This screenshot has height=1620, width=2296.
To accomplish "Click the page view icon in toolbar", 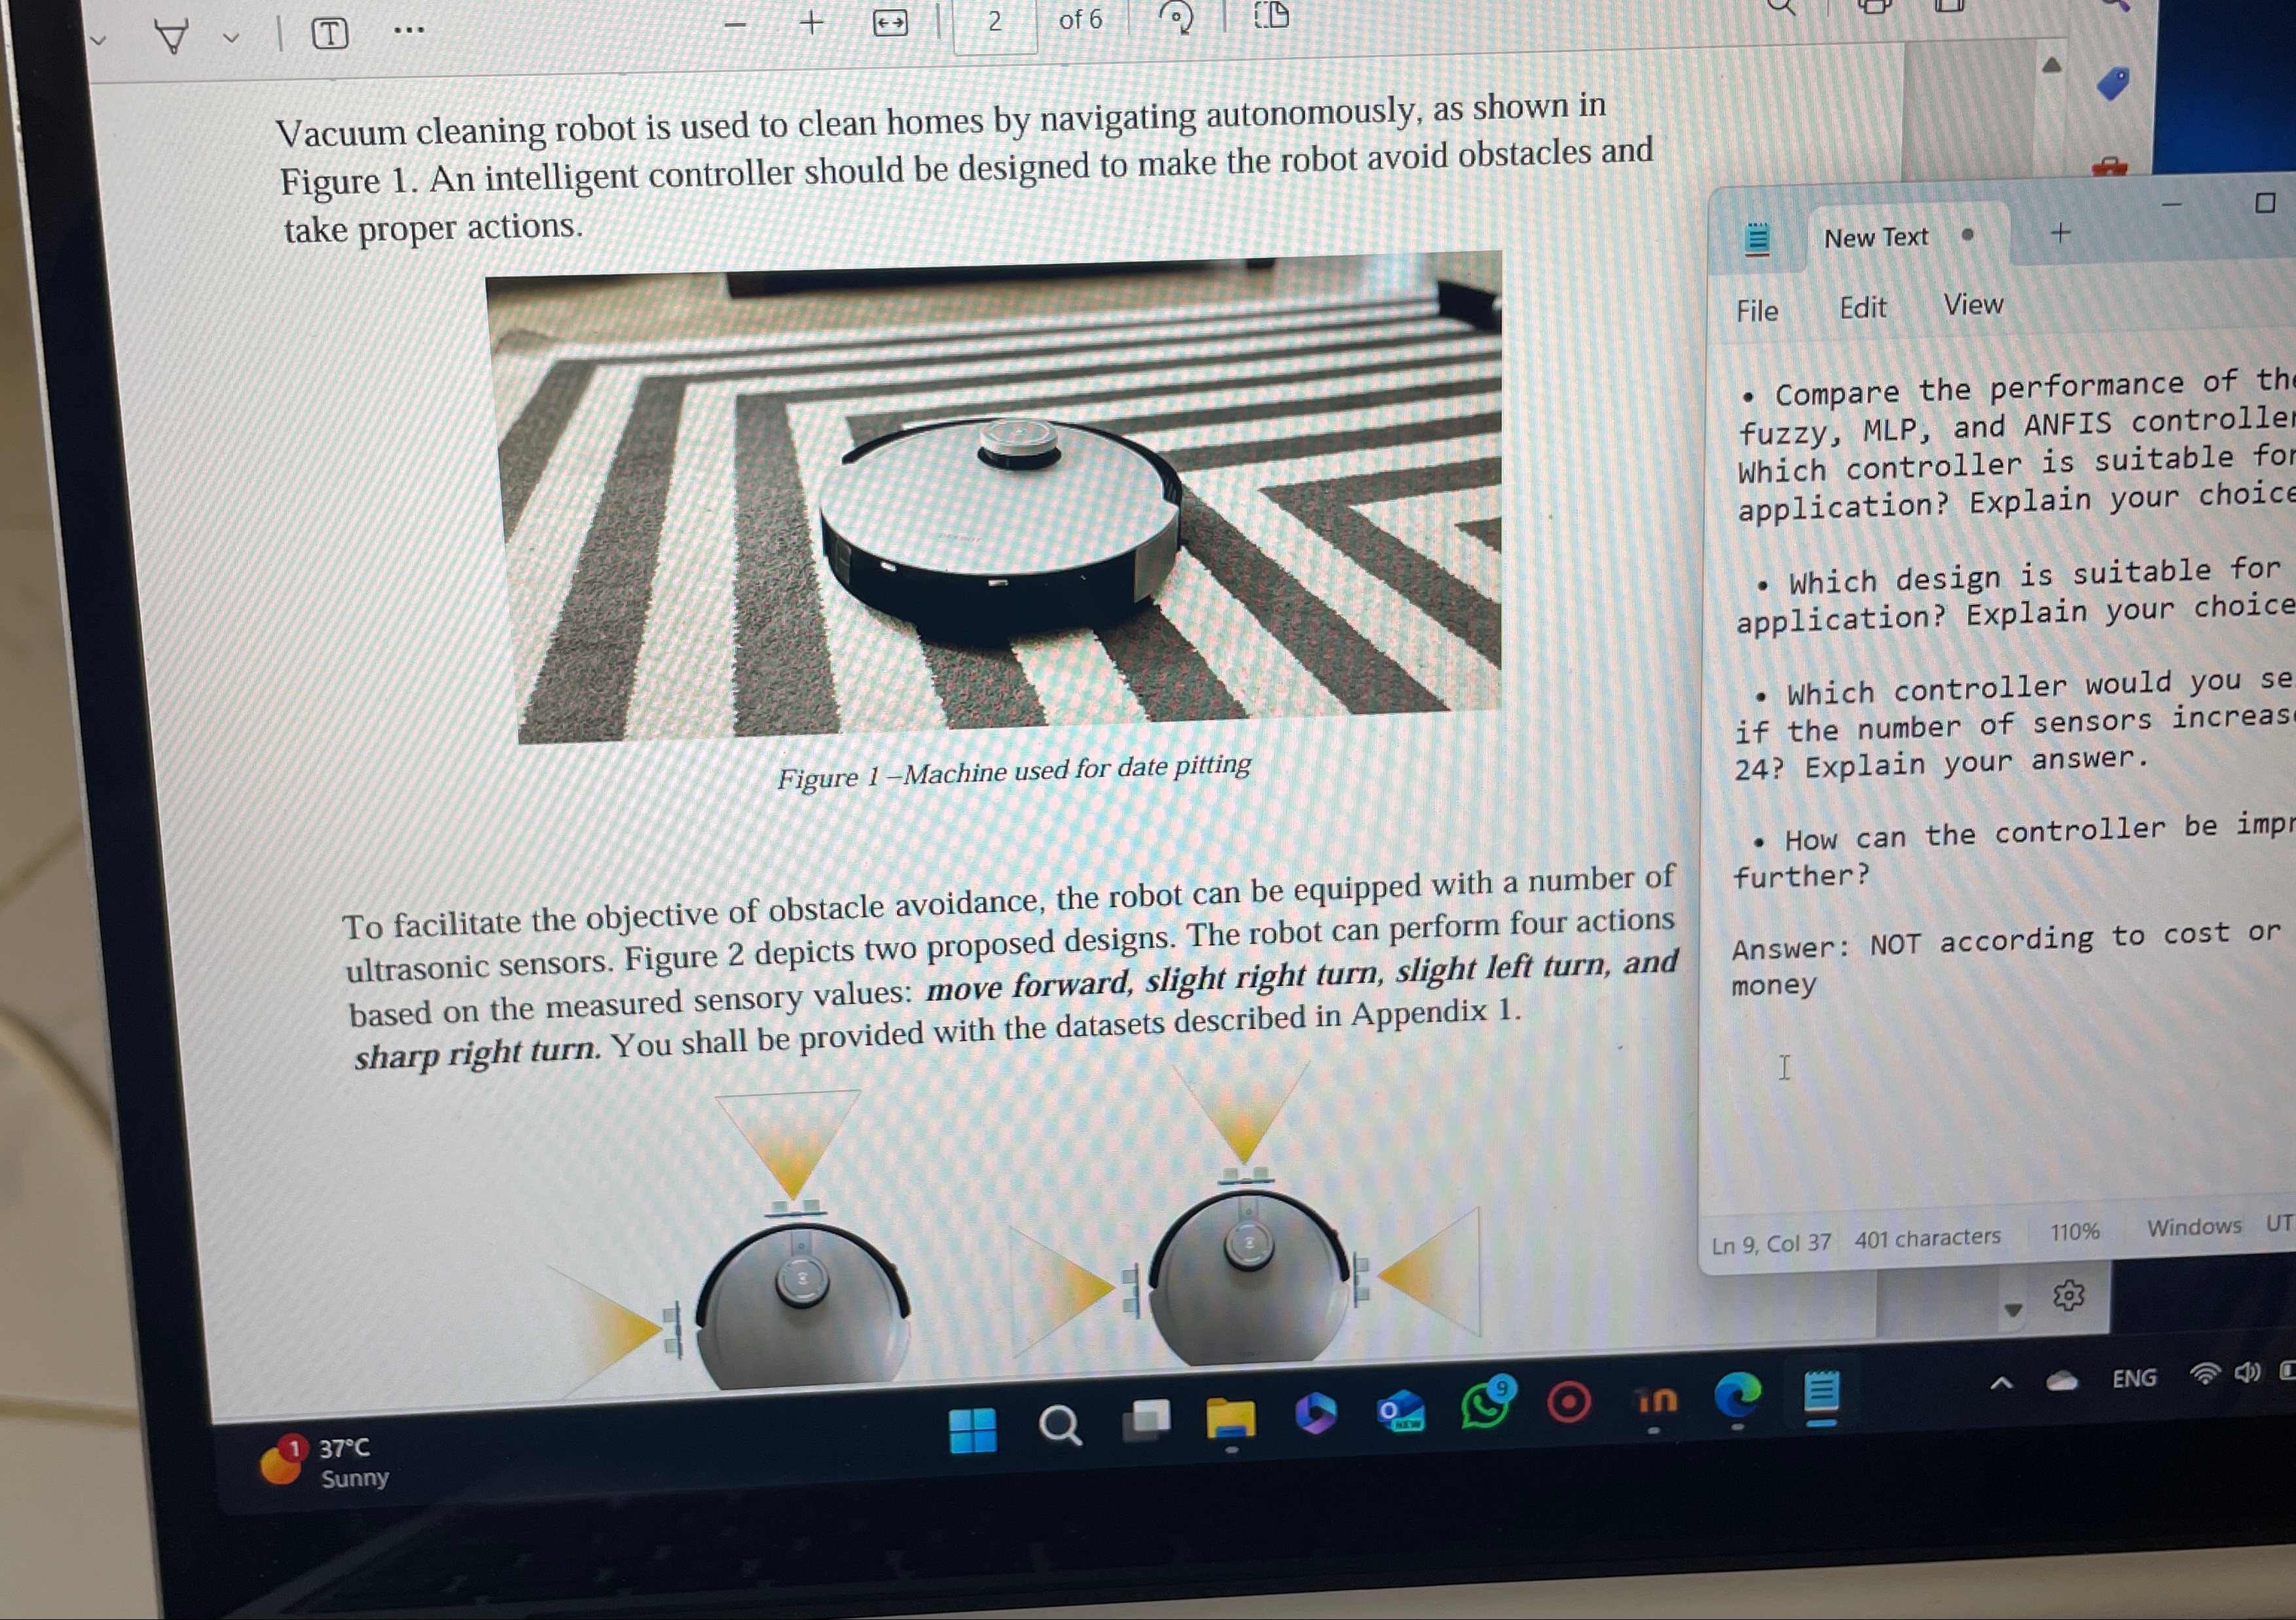I will click(x=1271, y=14).
